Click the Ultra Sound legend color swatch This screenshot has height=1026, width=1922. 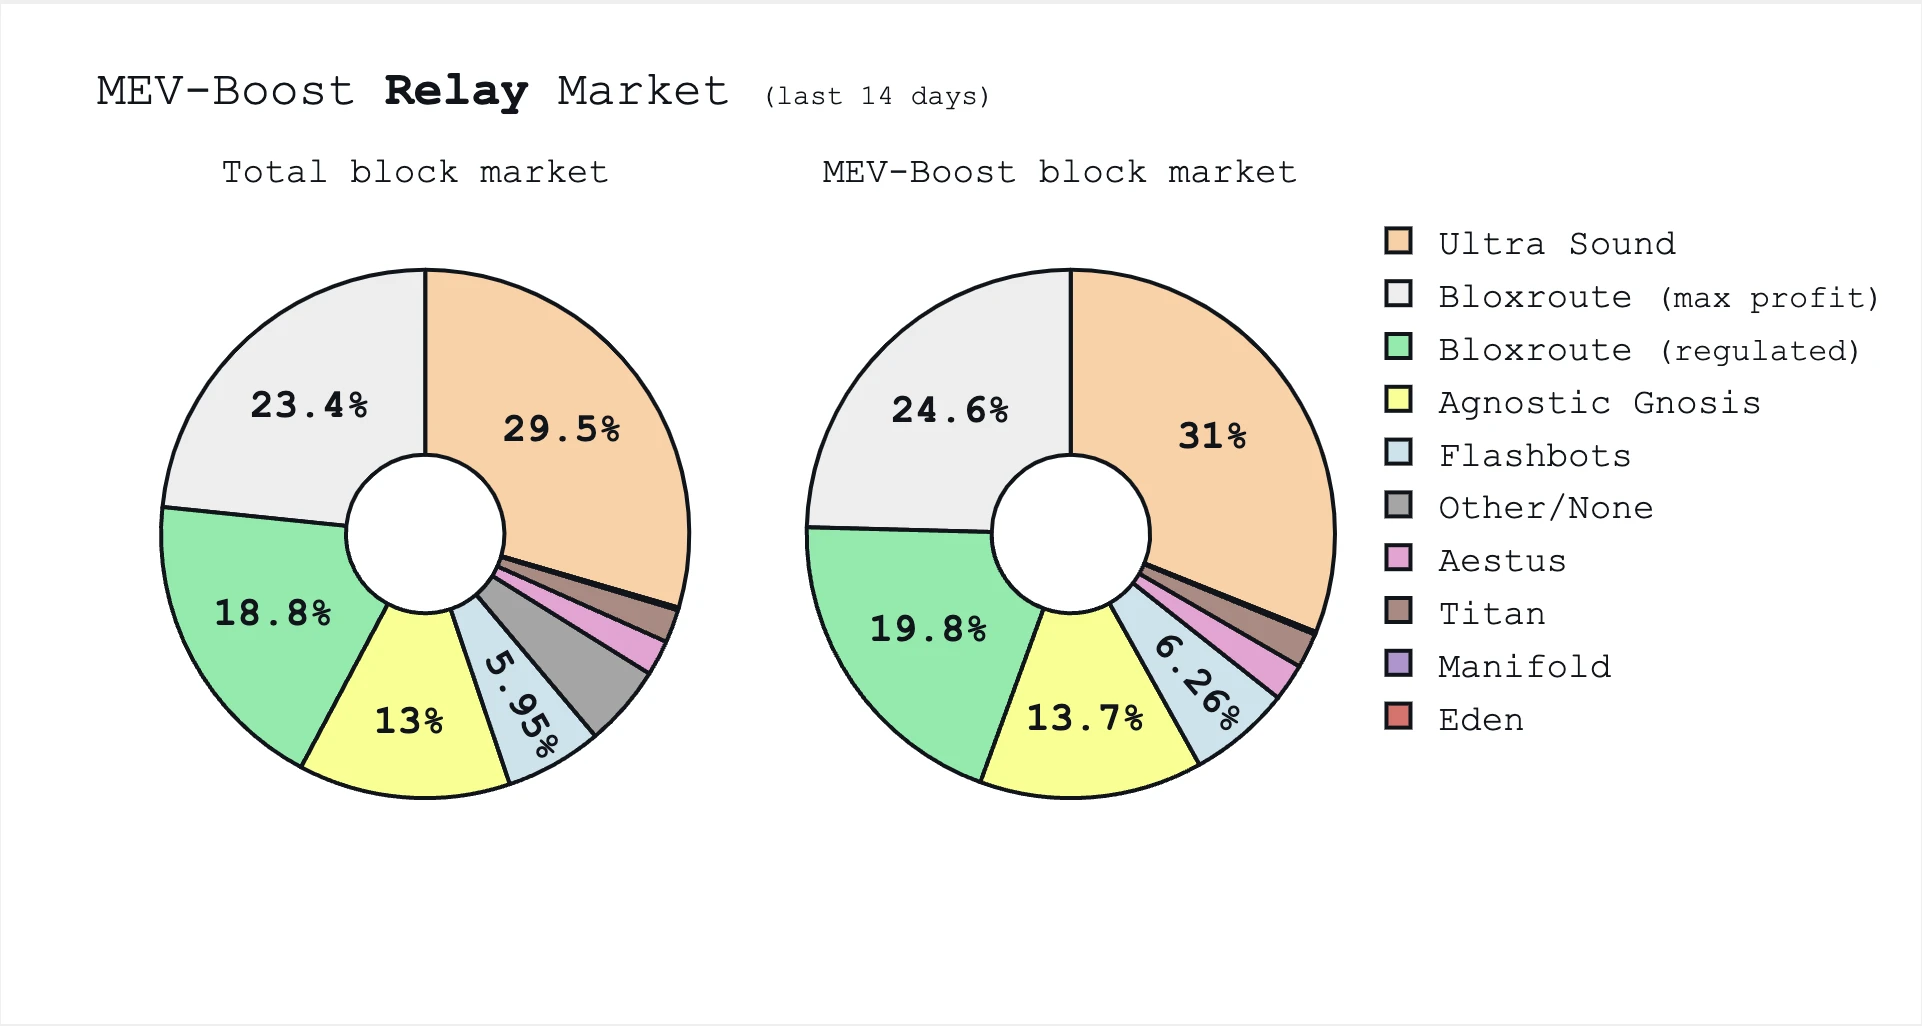pos(1398,241)
